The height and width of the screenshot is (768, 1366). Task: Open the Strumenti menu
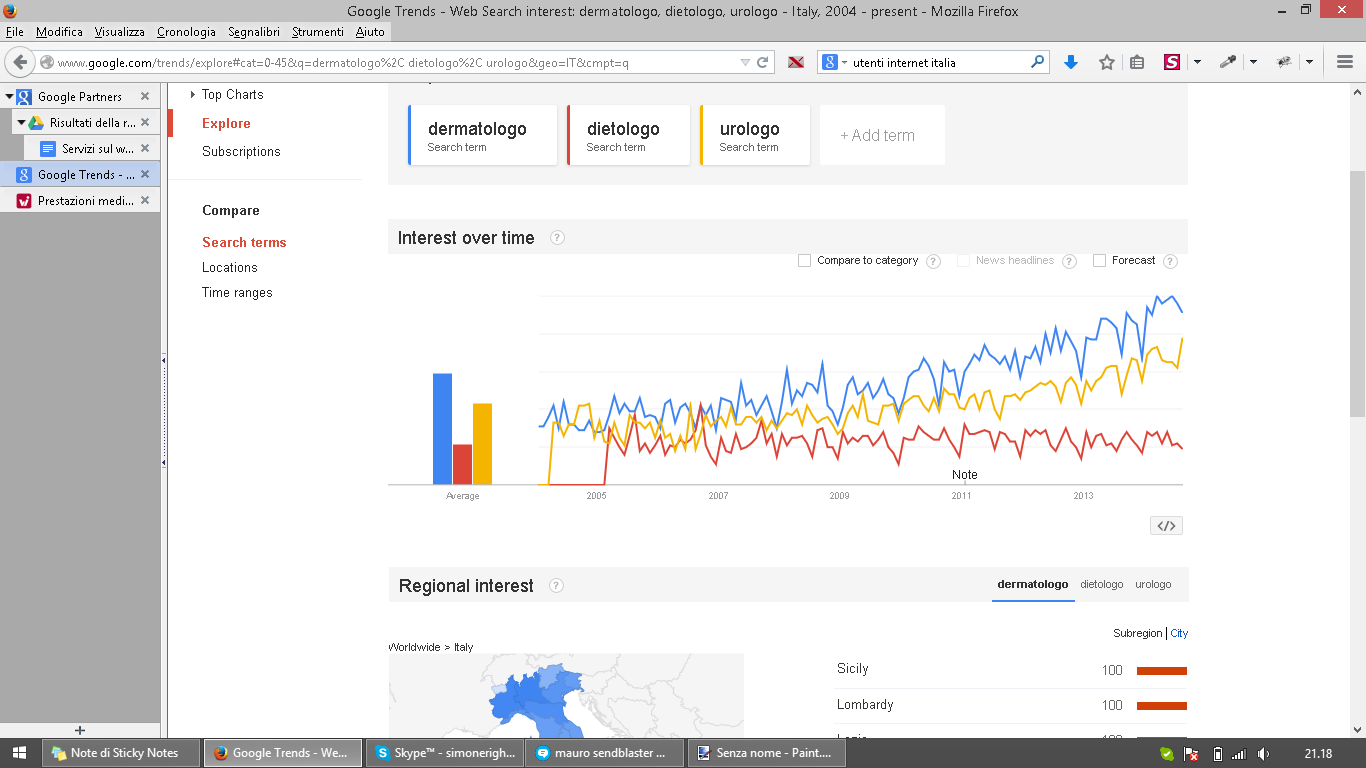[318, 32]
